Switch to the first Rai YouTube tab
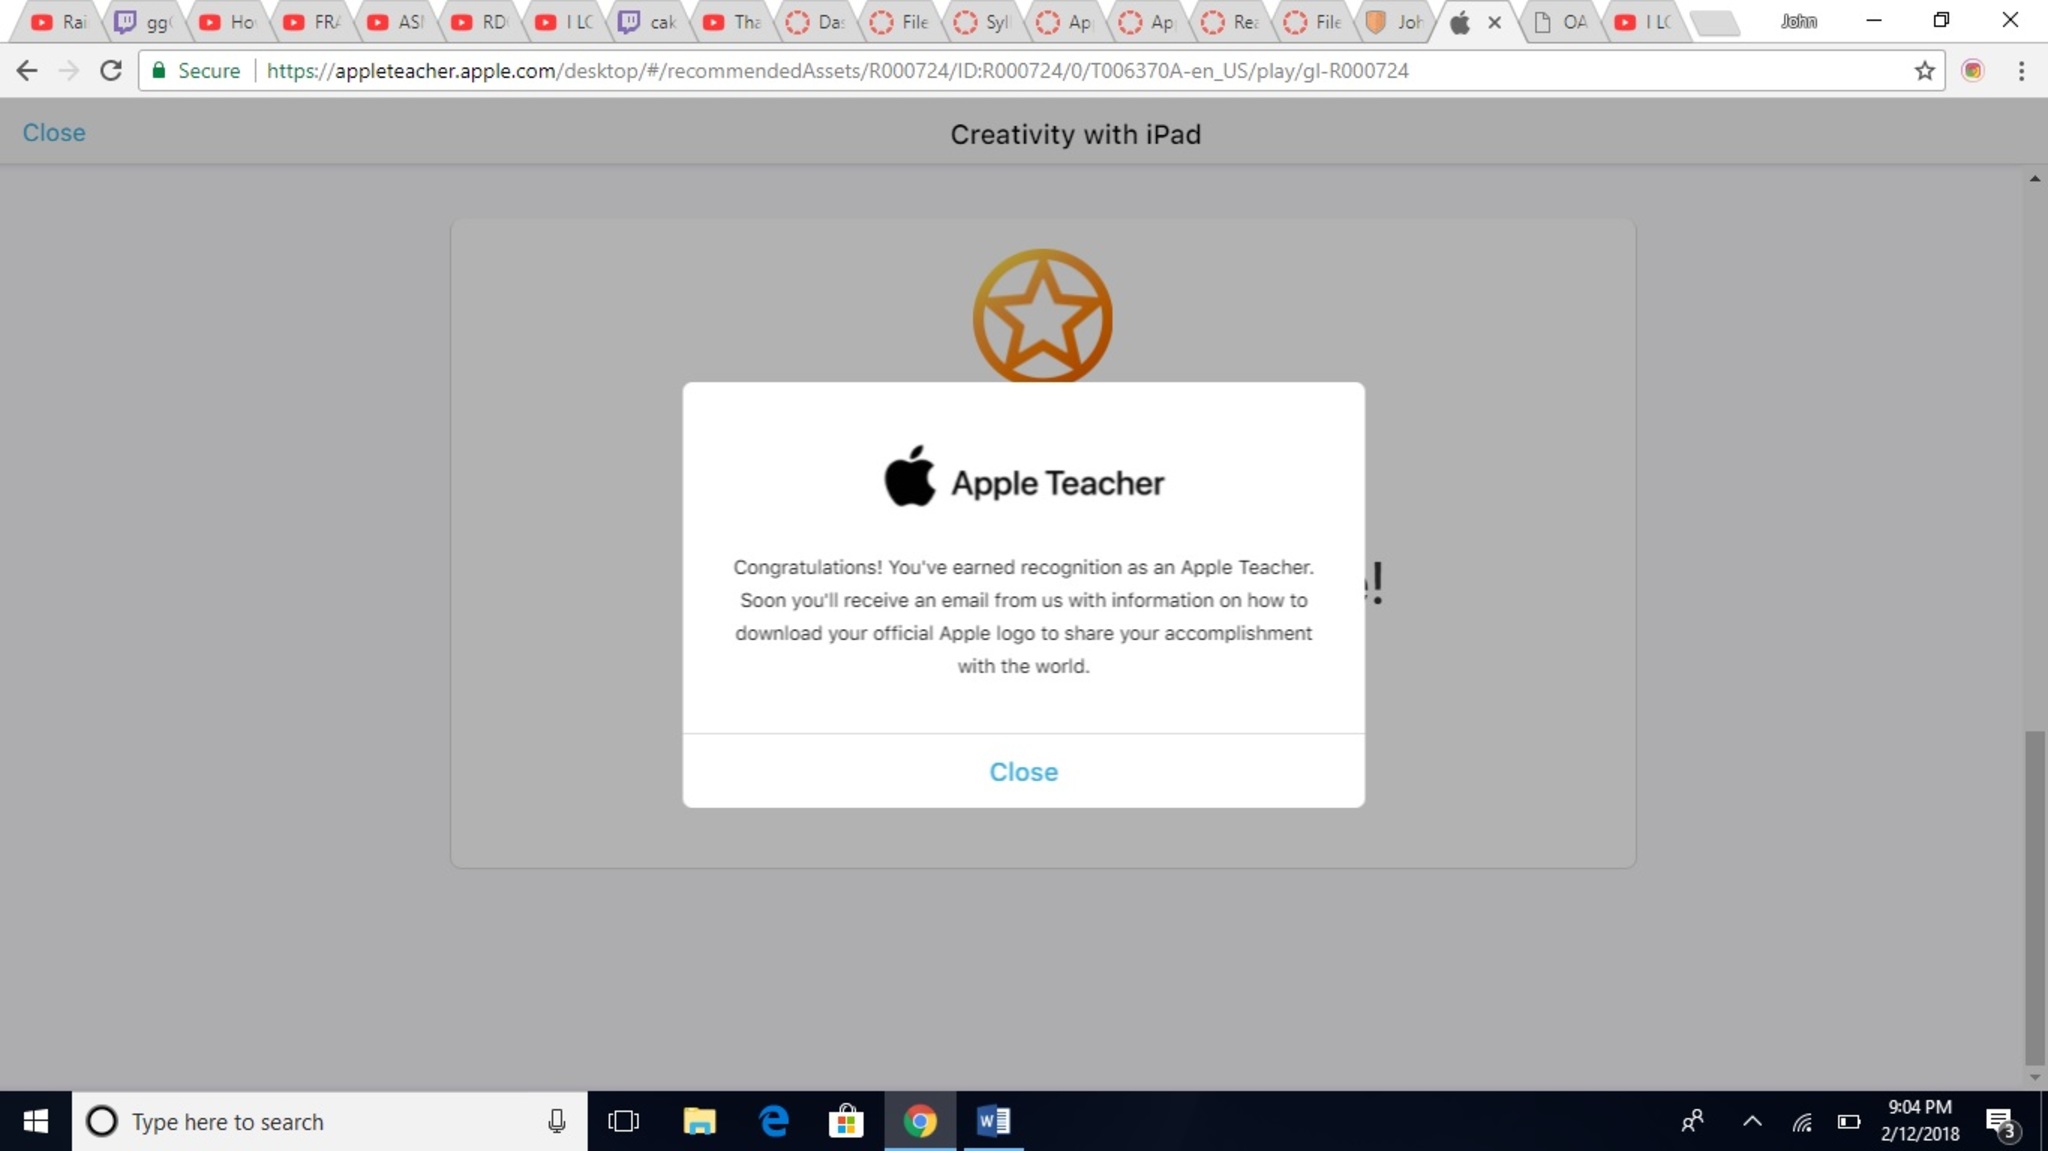Viewport: 2048px width, 1151px height. point(60,22)
